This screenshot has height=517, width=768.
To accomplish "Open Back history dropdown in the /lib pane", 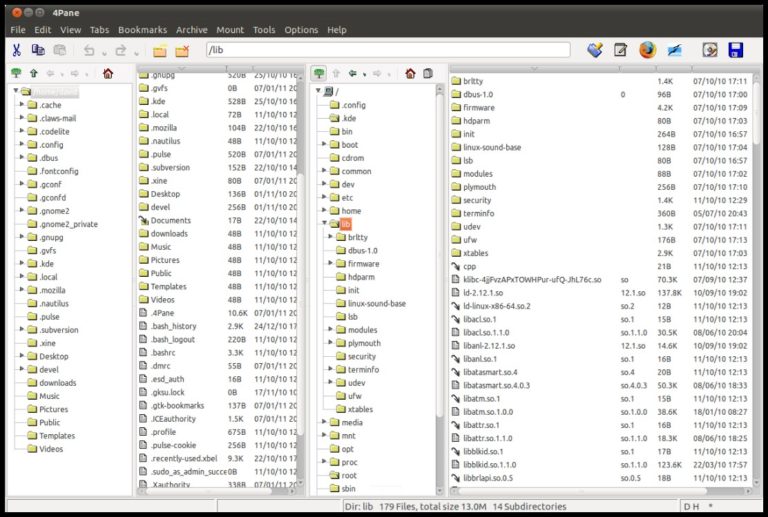I will pos(364,75).
